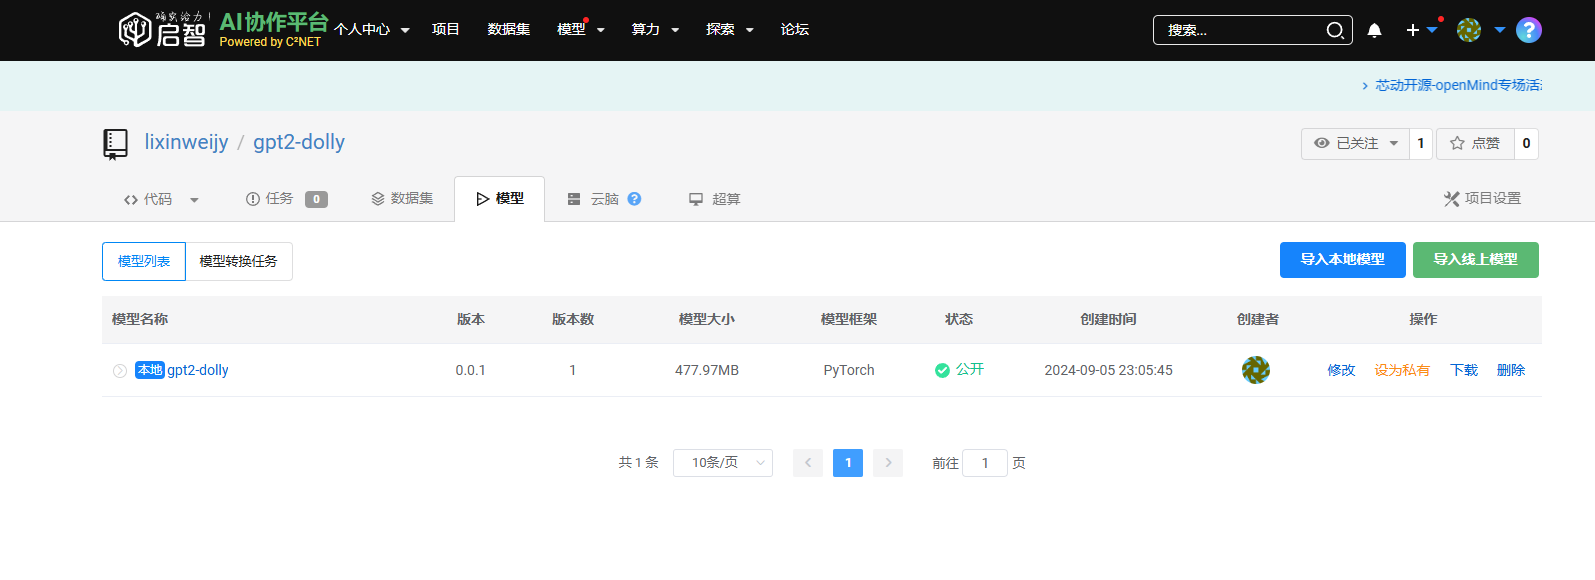Click the 导入本地模型 button

click(1342, 260)
